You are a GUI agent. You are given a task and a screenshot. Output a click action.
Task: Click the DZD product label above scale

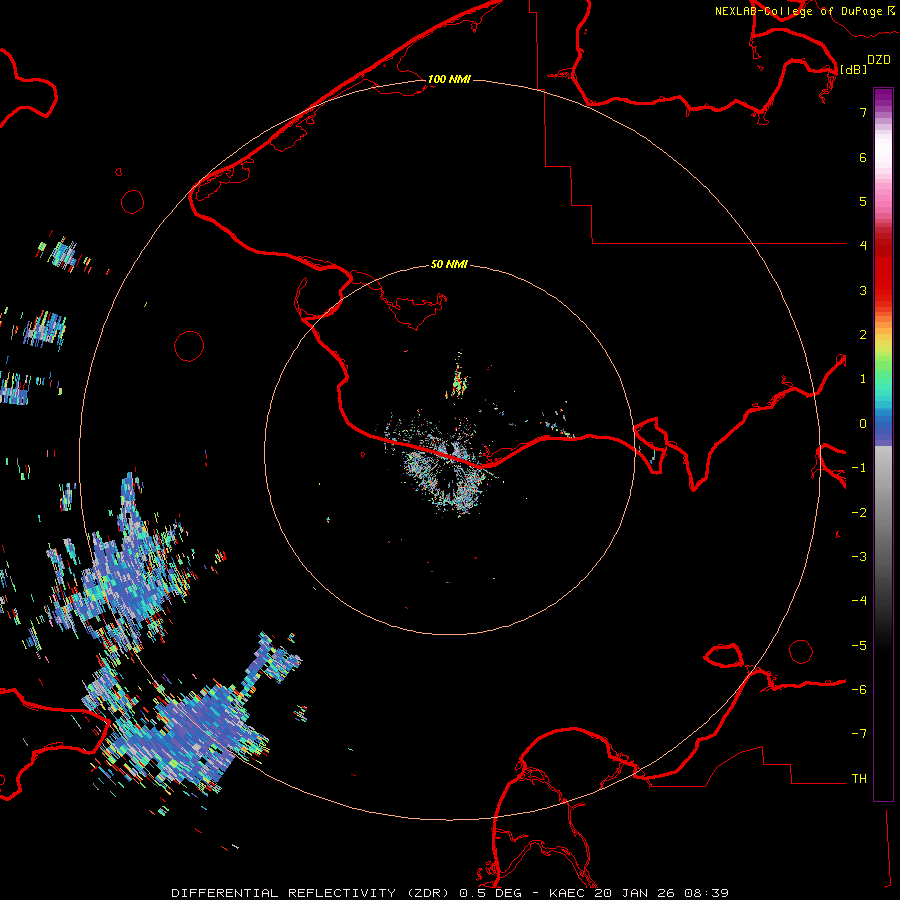pos(879,60)
